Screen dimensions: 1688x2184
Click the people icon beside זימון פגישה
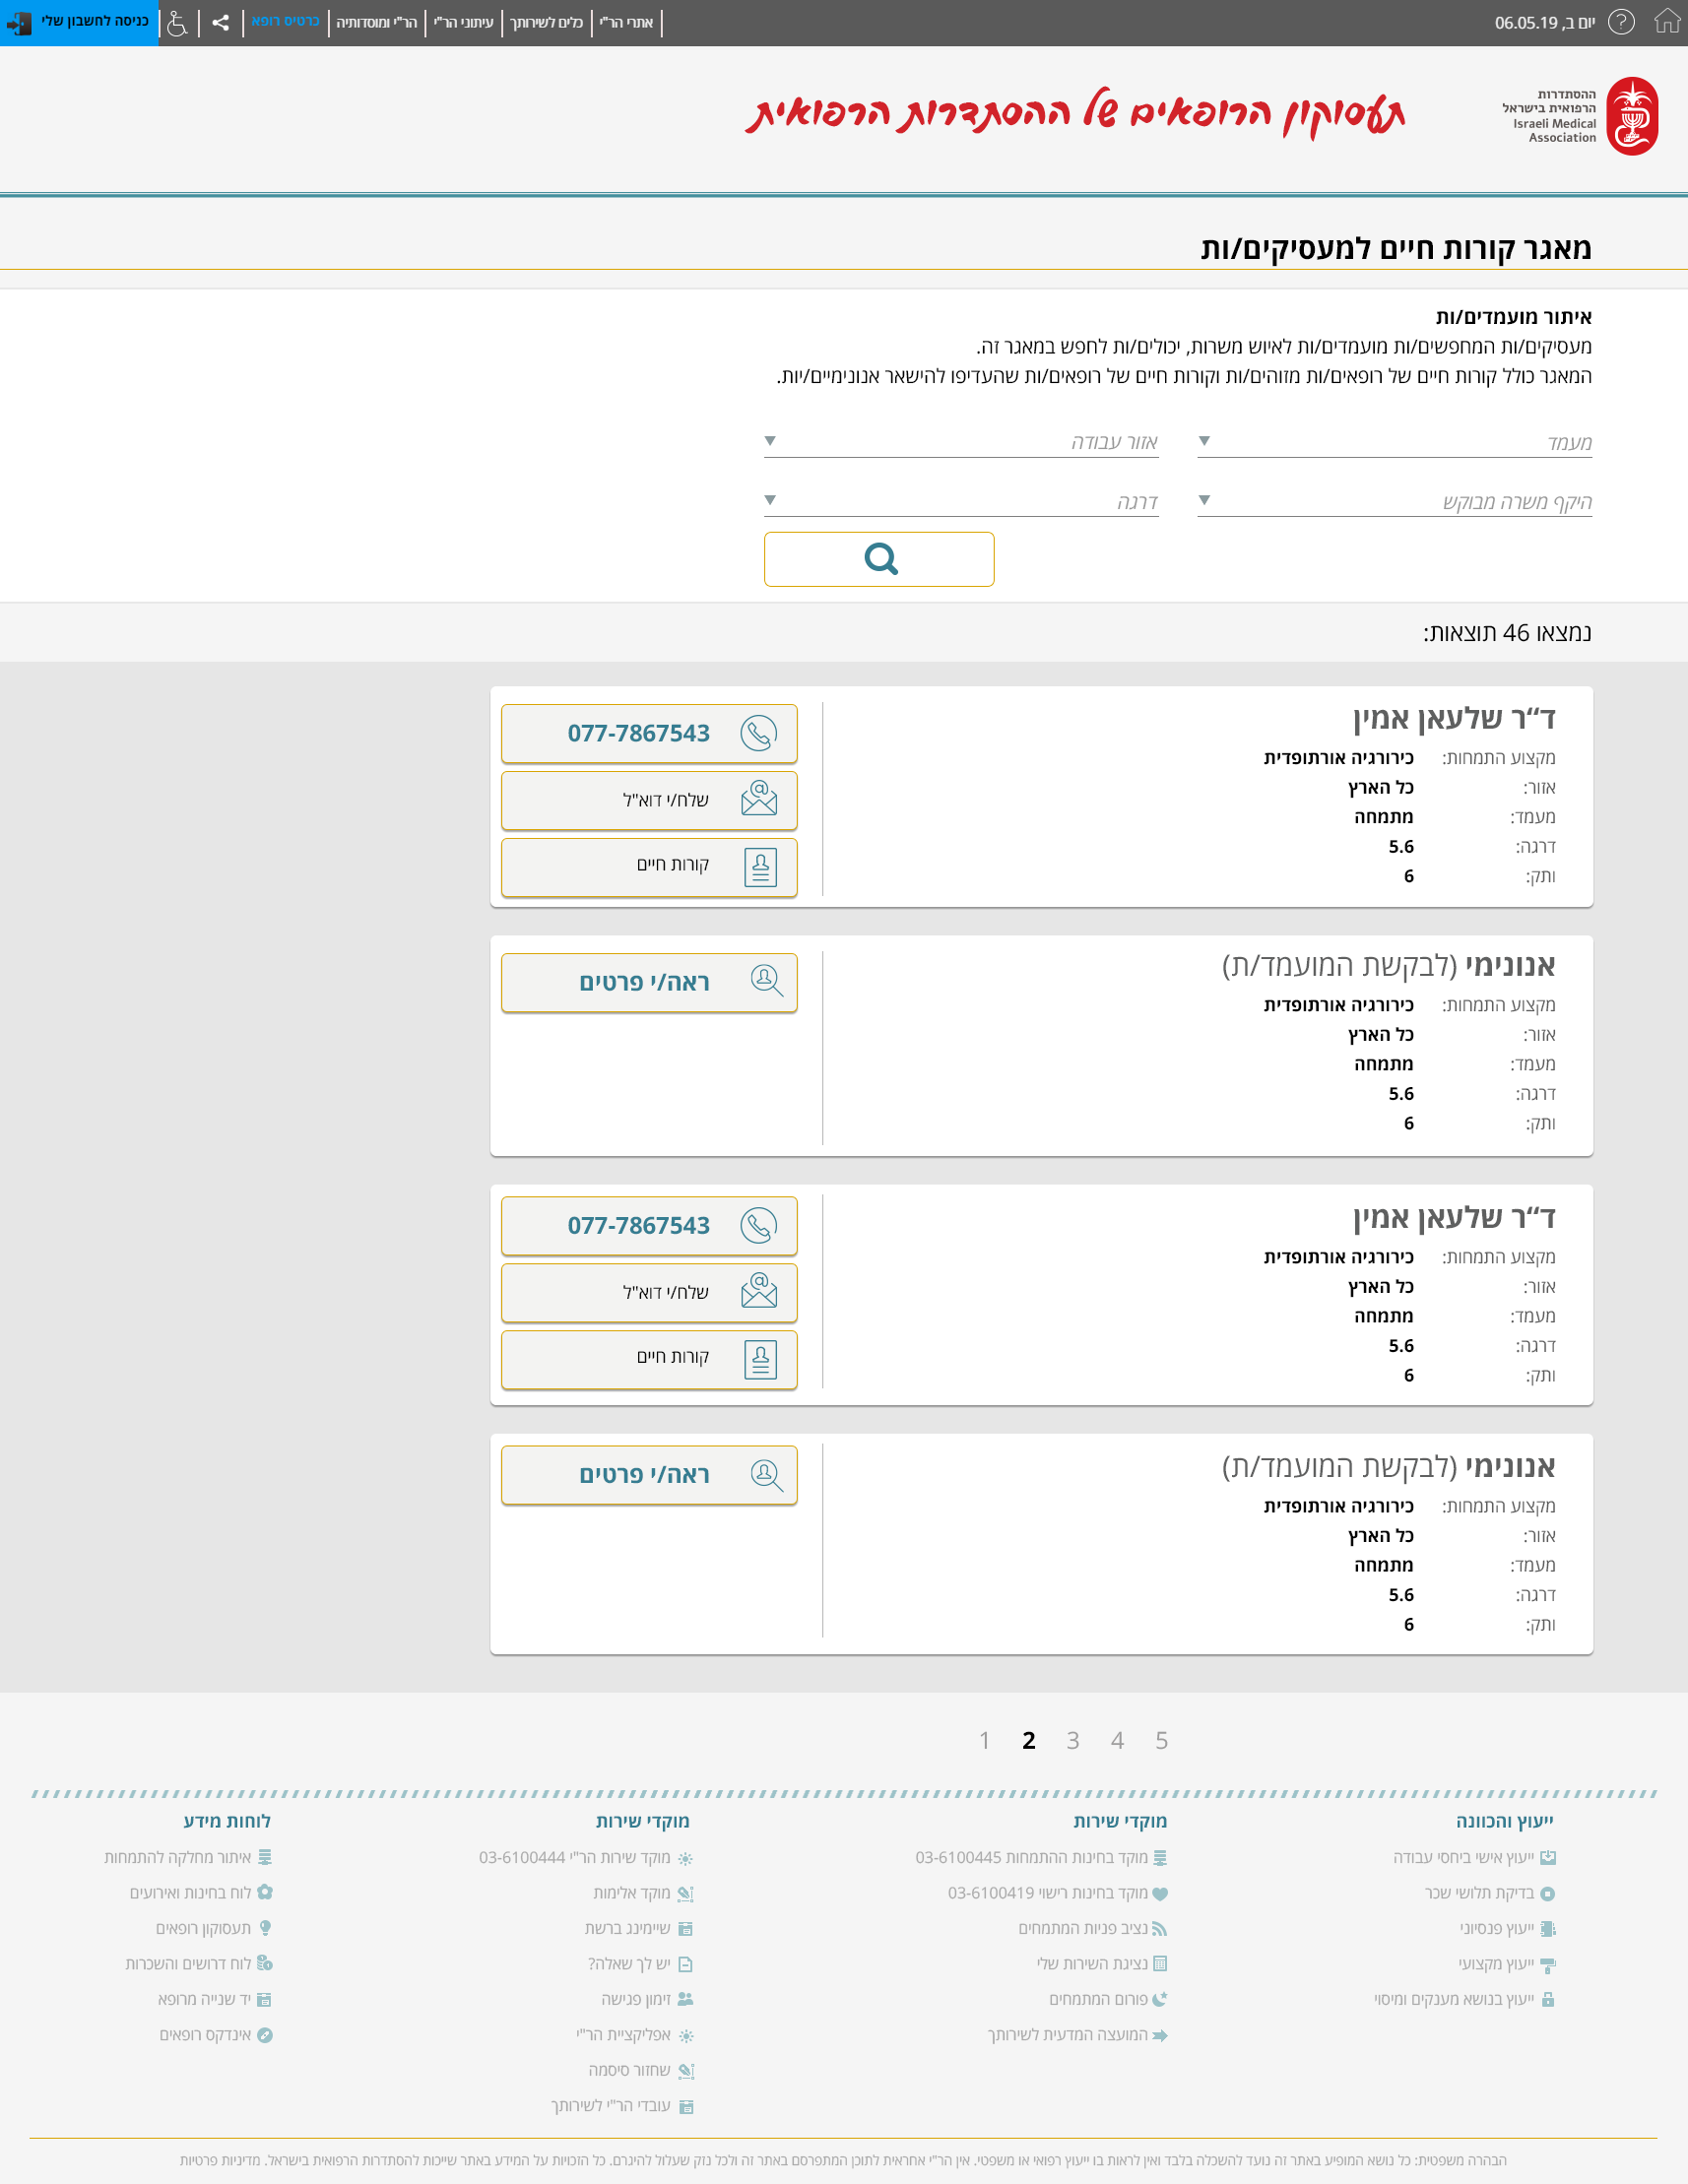pyautogui.click(x=685, y=1999)
